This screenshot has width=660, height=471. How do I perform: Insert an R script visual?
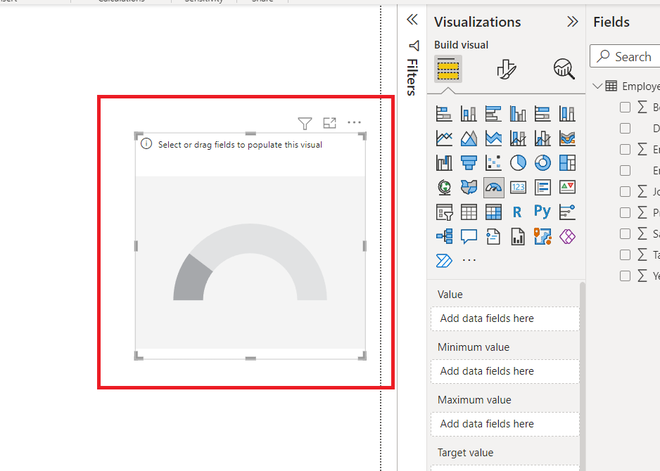[x=517, y=211]
